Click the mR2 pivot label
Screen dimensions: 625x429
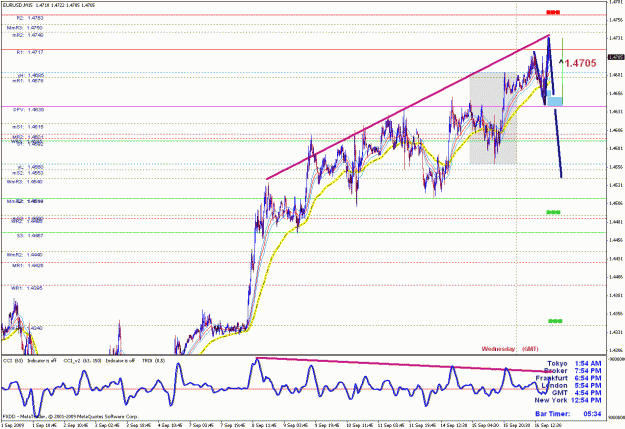(28, 35)
